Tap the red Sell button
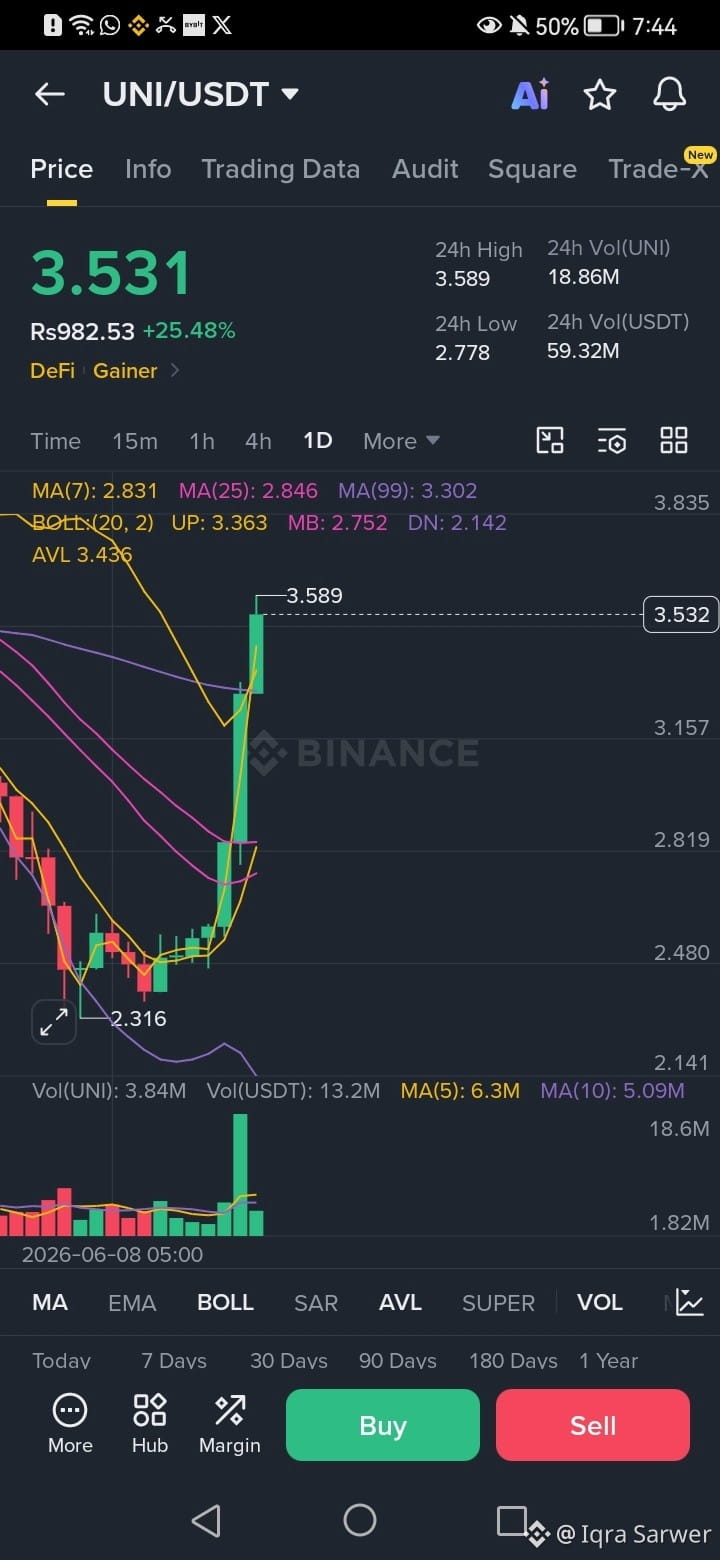Screen dimensions: 720x1560 [x=593, y=1425]
